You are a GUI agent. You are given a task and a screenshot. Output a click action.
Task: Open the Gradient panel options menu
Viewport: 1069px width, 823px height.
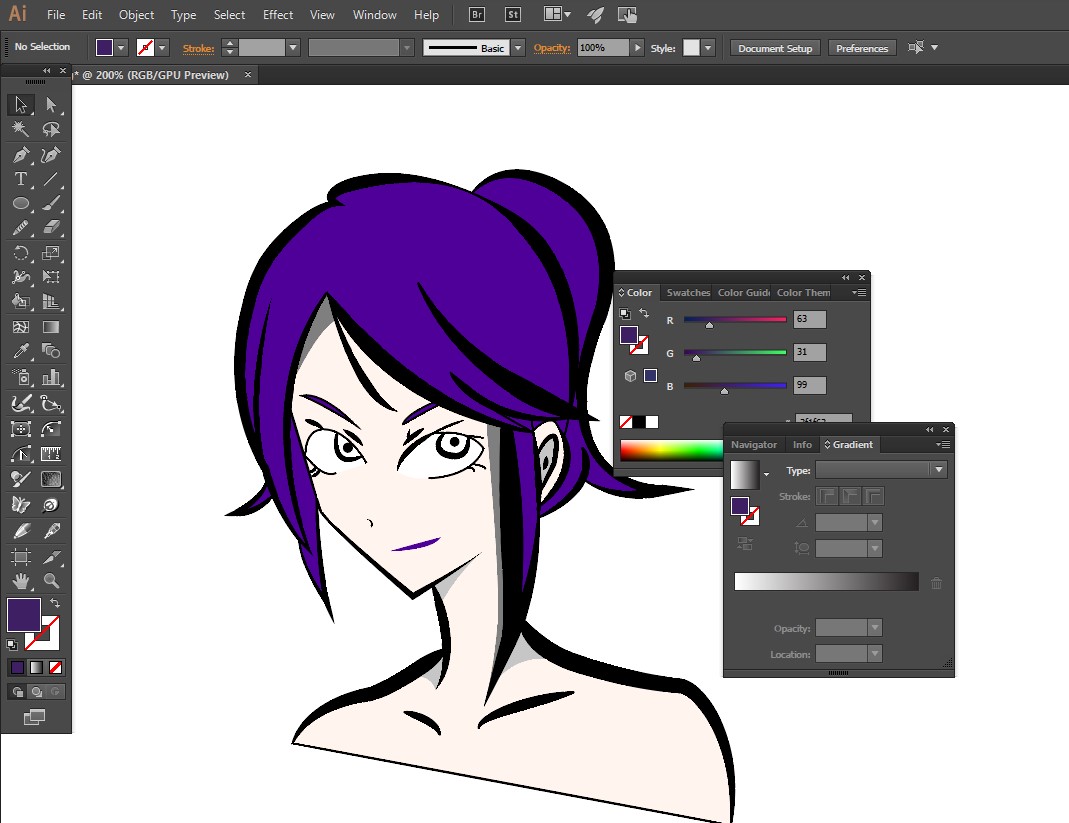(x=943, y=445)
